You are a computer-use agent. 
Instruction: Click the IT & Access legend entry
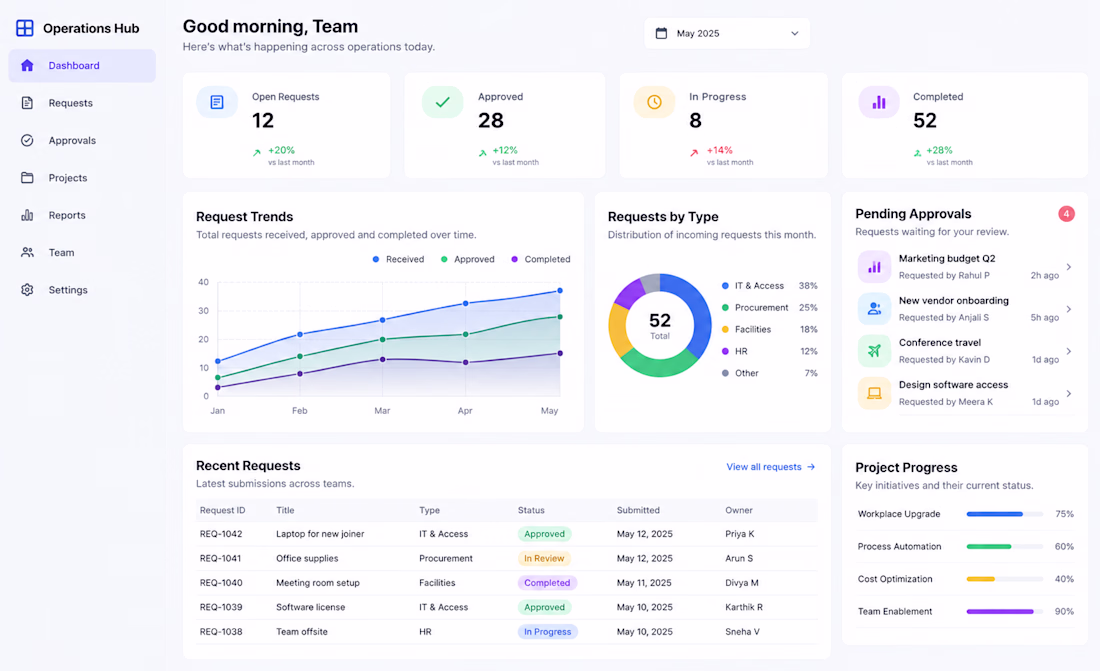770,286
